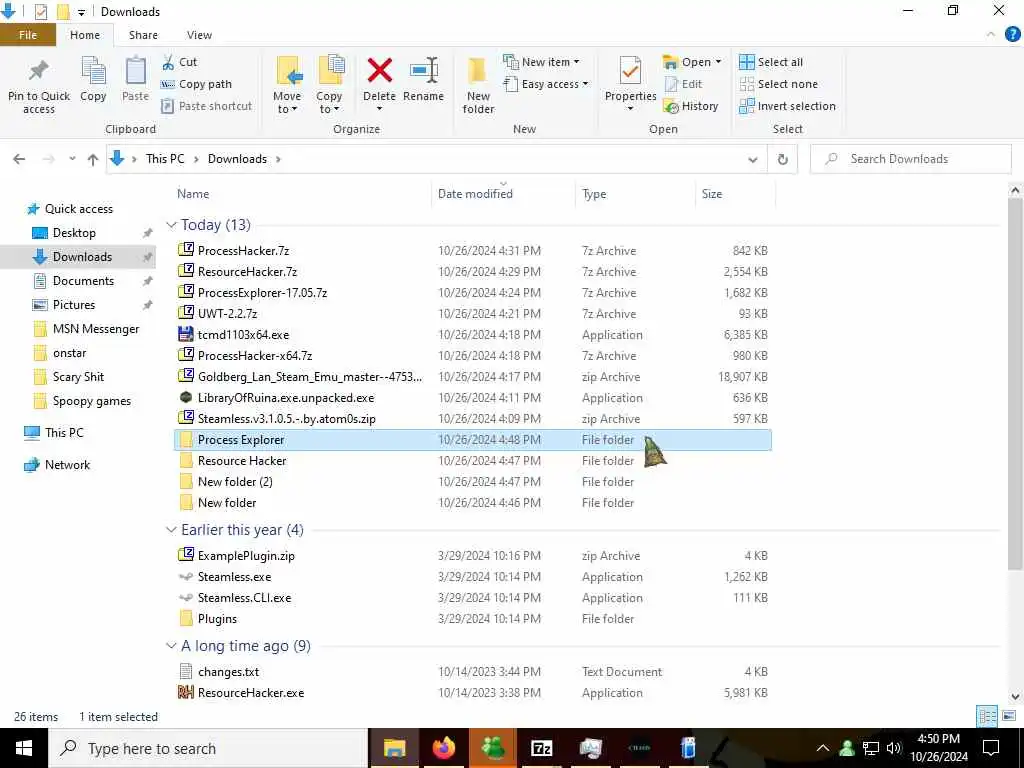Click Select all in ribbon
This screenshot has width=1024, height=768.
click(x=771, y=62)
